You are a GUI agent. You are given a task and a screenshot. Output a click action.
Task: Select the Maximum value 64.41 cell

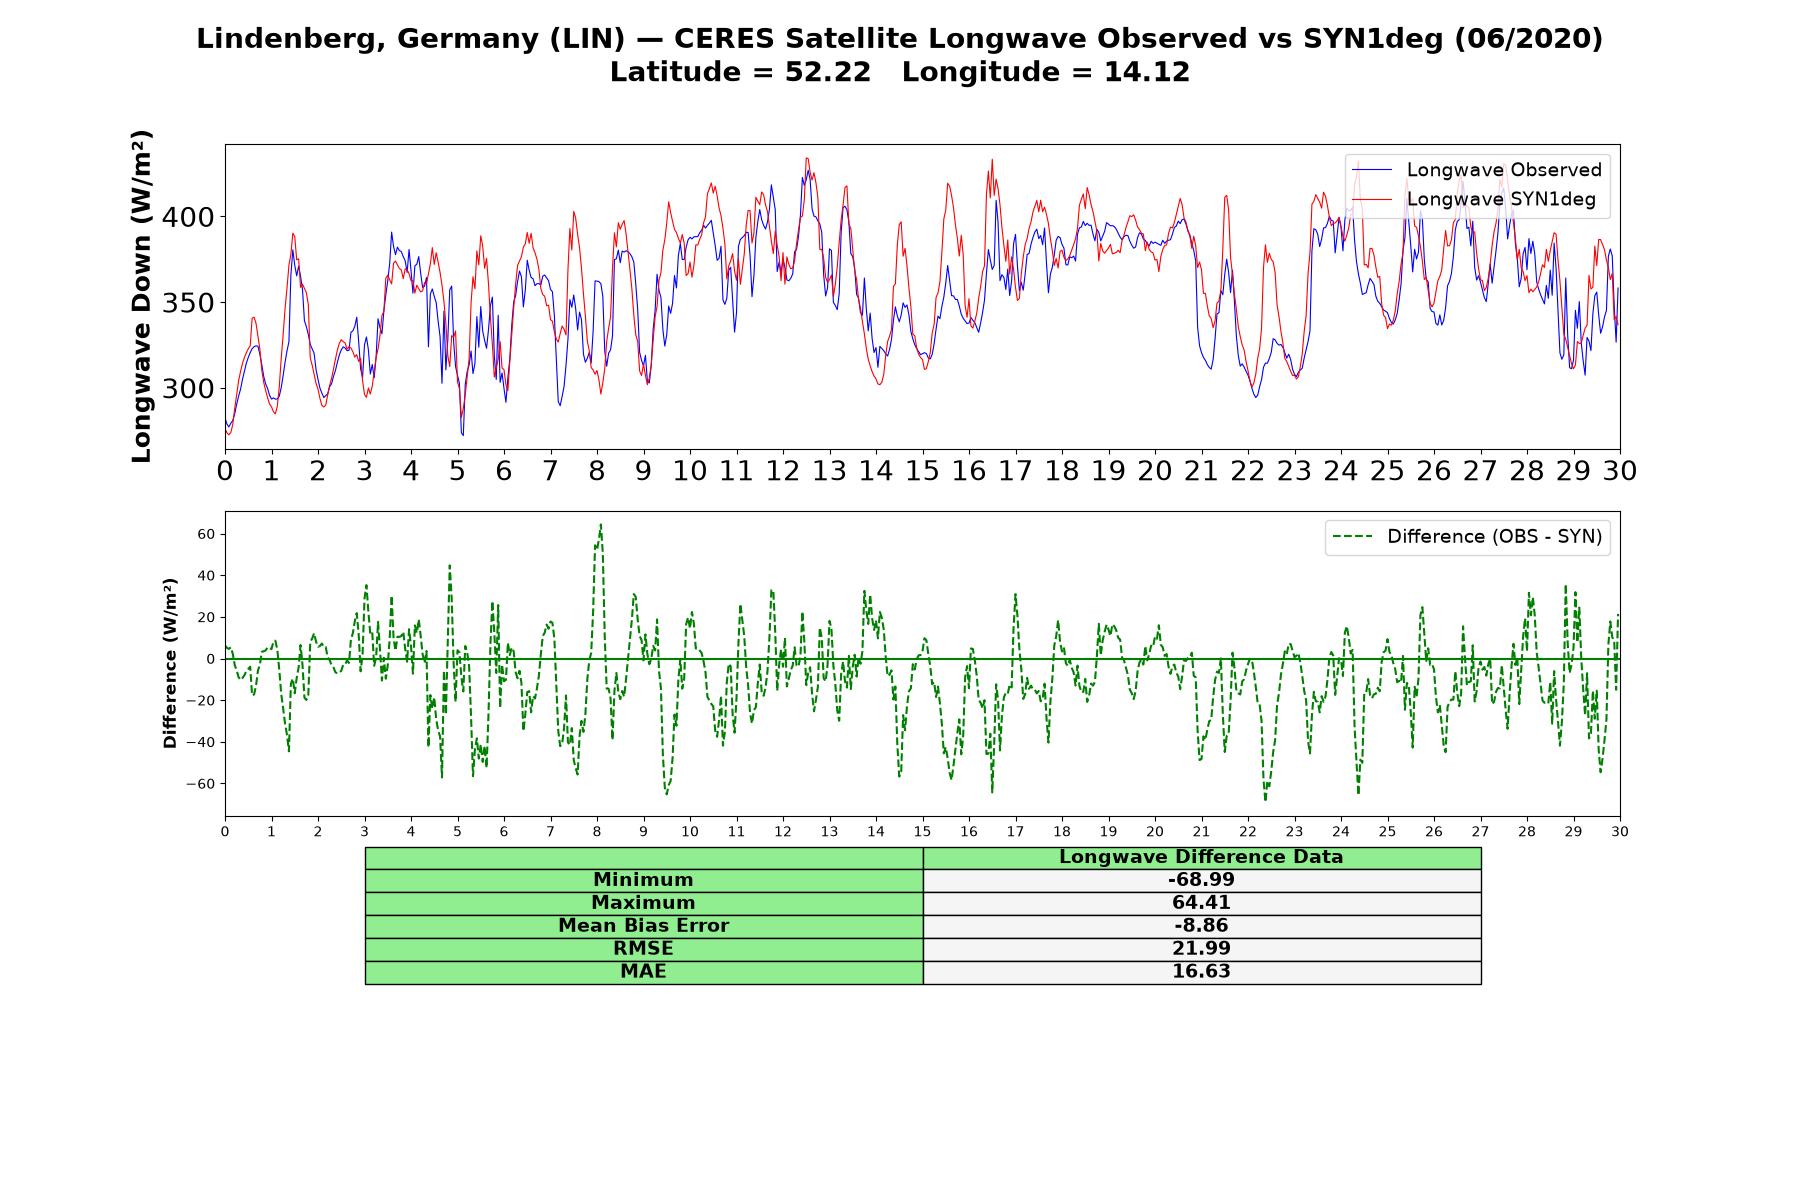(1201, 903)
